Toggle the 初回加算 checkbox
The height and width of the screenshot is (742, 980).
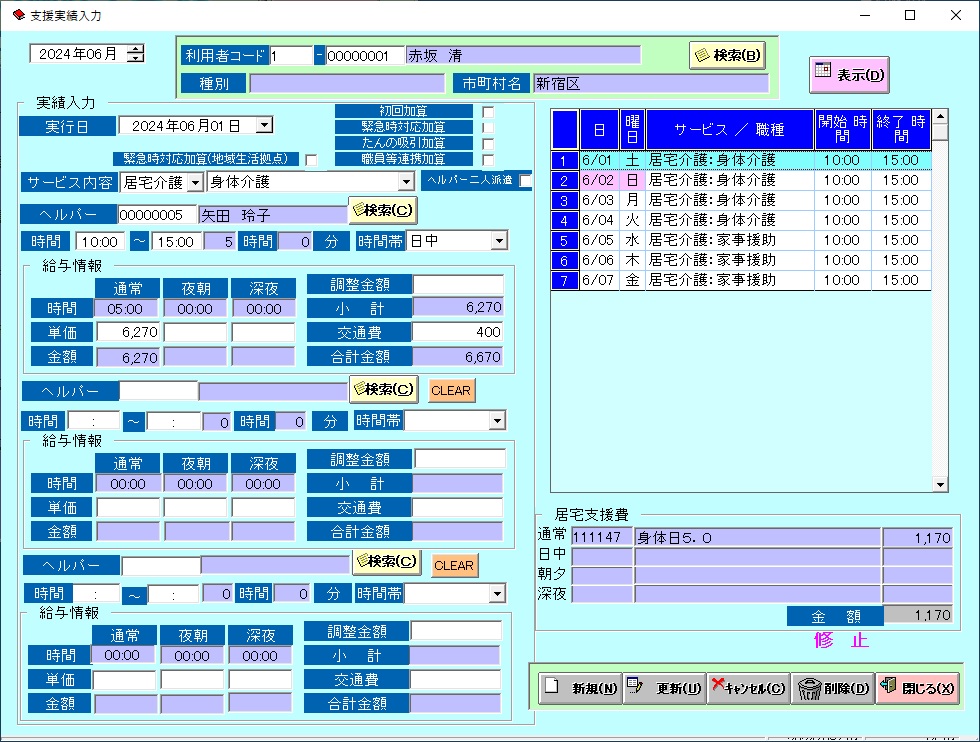pyautogui.click(x=488, y=112)
